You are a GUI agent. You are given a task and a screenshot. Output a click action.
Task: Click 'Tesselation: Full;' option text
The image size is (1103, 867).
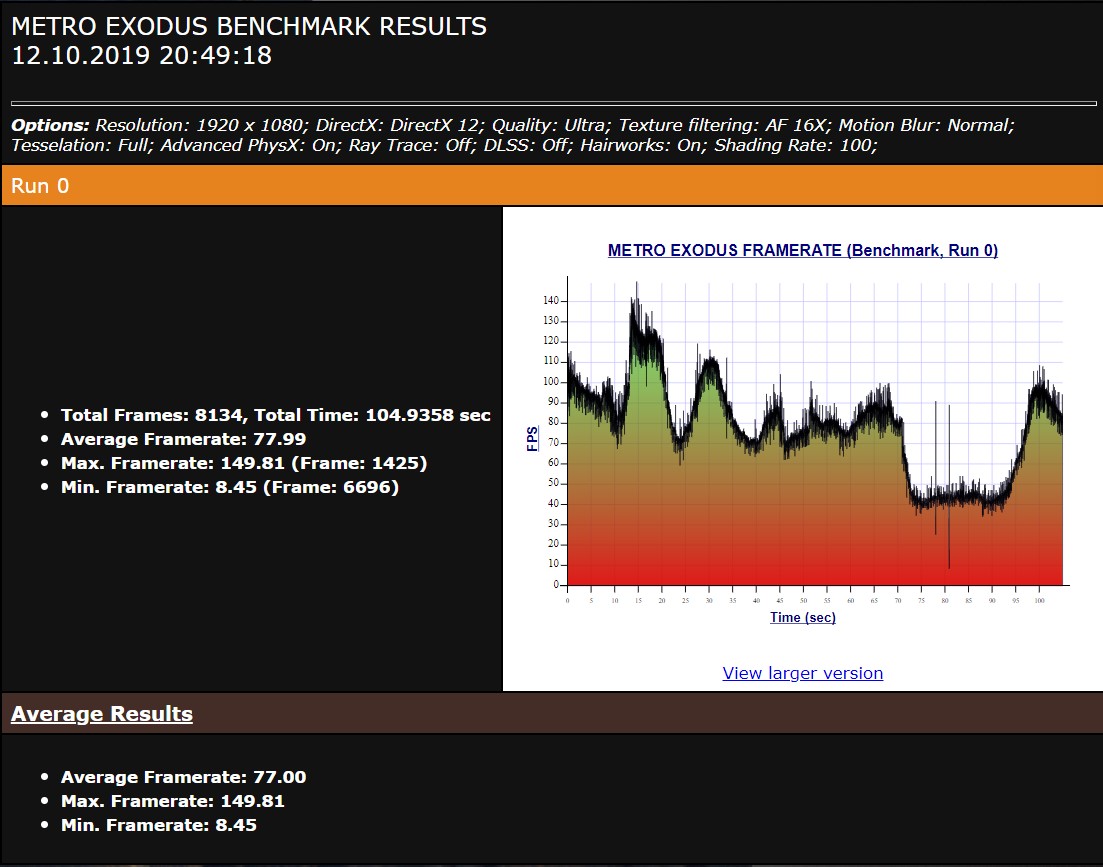click(x=83, y=145)
